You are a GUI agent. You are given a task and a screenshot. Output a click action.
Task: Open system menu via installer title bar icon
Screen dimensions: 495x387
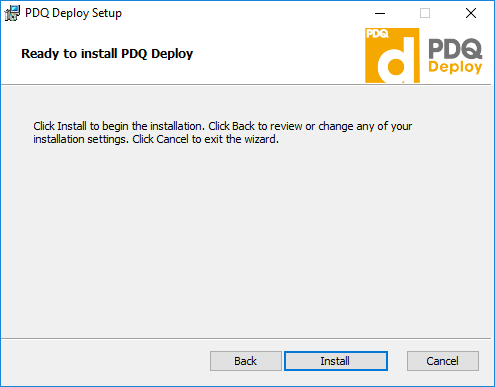(x=12, y=13)
